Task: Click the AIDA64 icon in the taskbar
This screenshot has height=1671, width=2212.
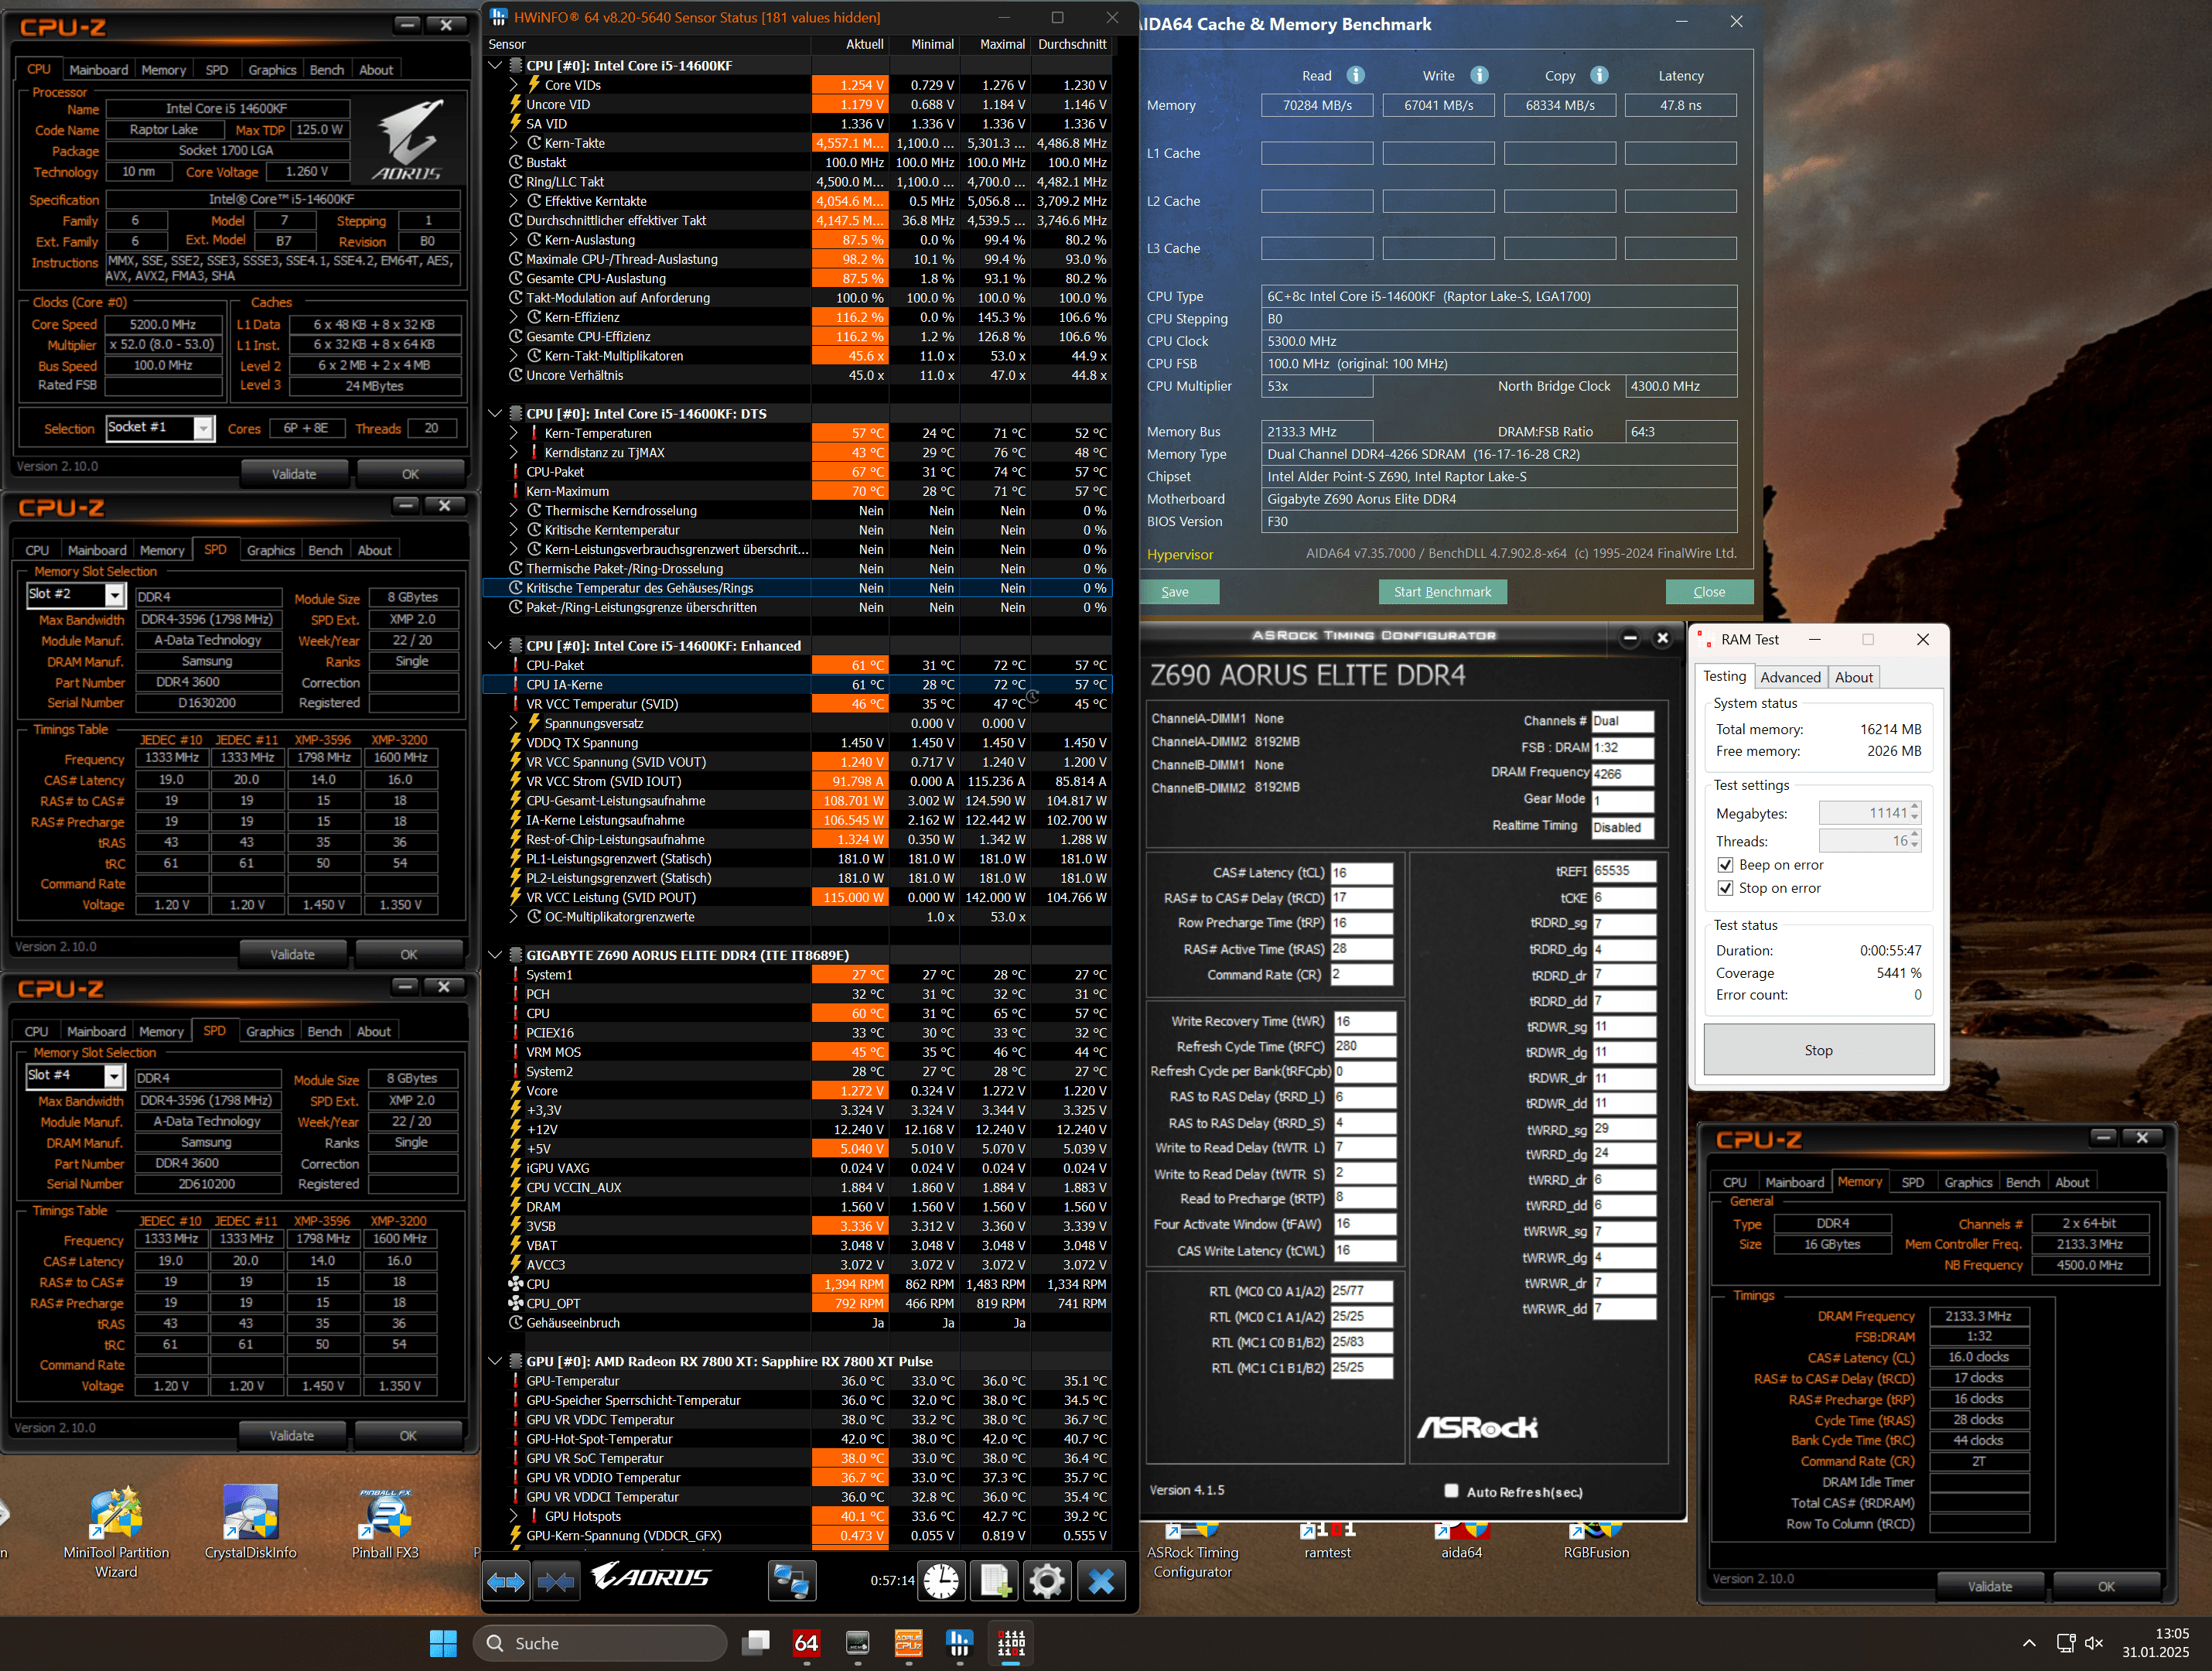Action: coord(806,1643)
